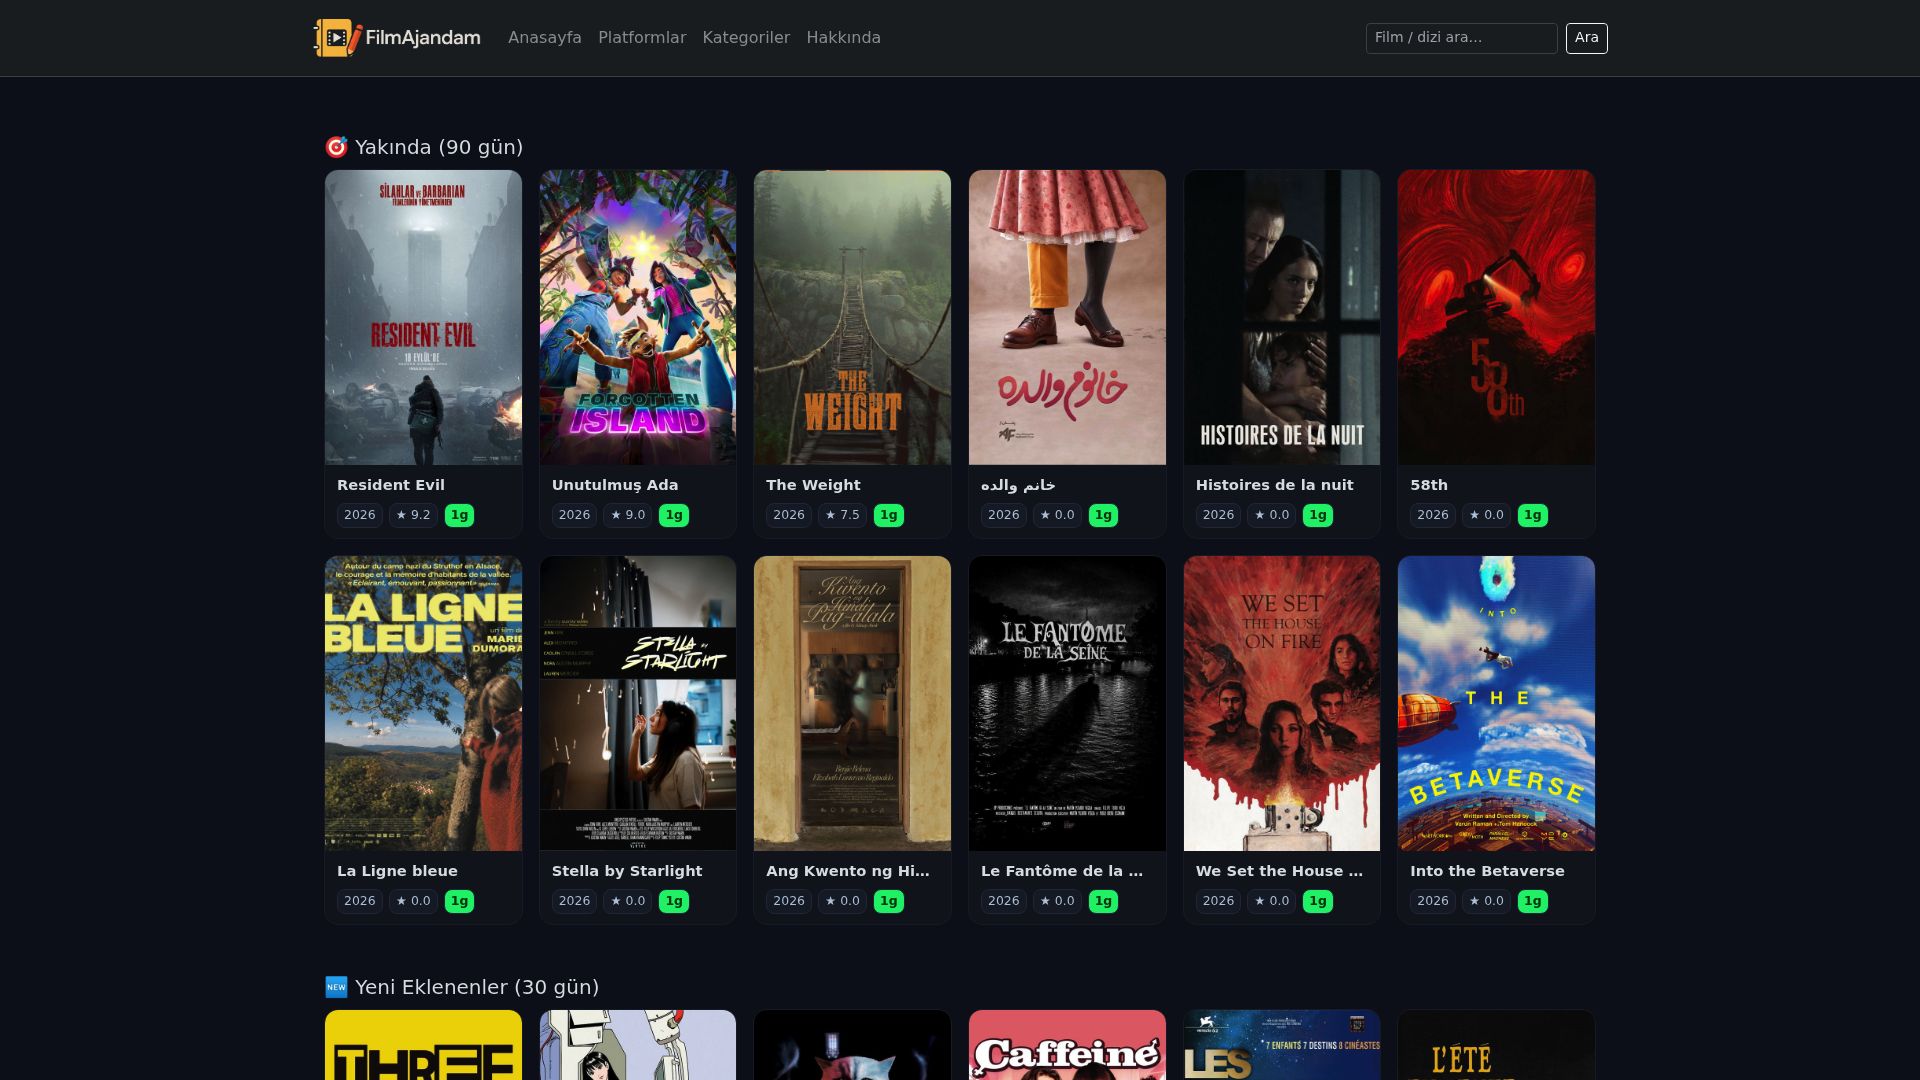
Task: Click the Yakında (90 gün) section heading
Action: click(x=439, y=147)
